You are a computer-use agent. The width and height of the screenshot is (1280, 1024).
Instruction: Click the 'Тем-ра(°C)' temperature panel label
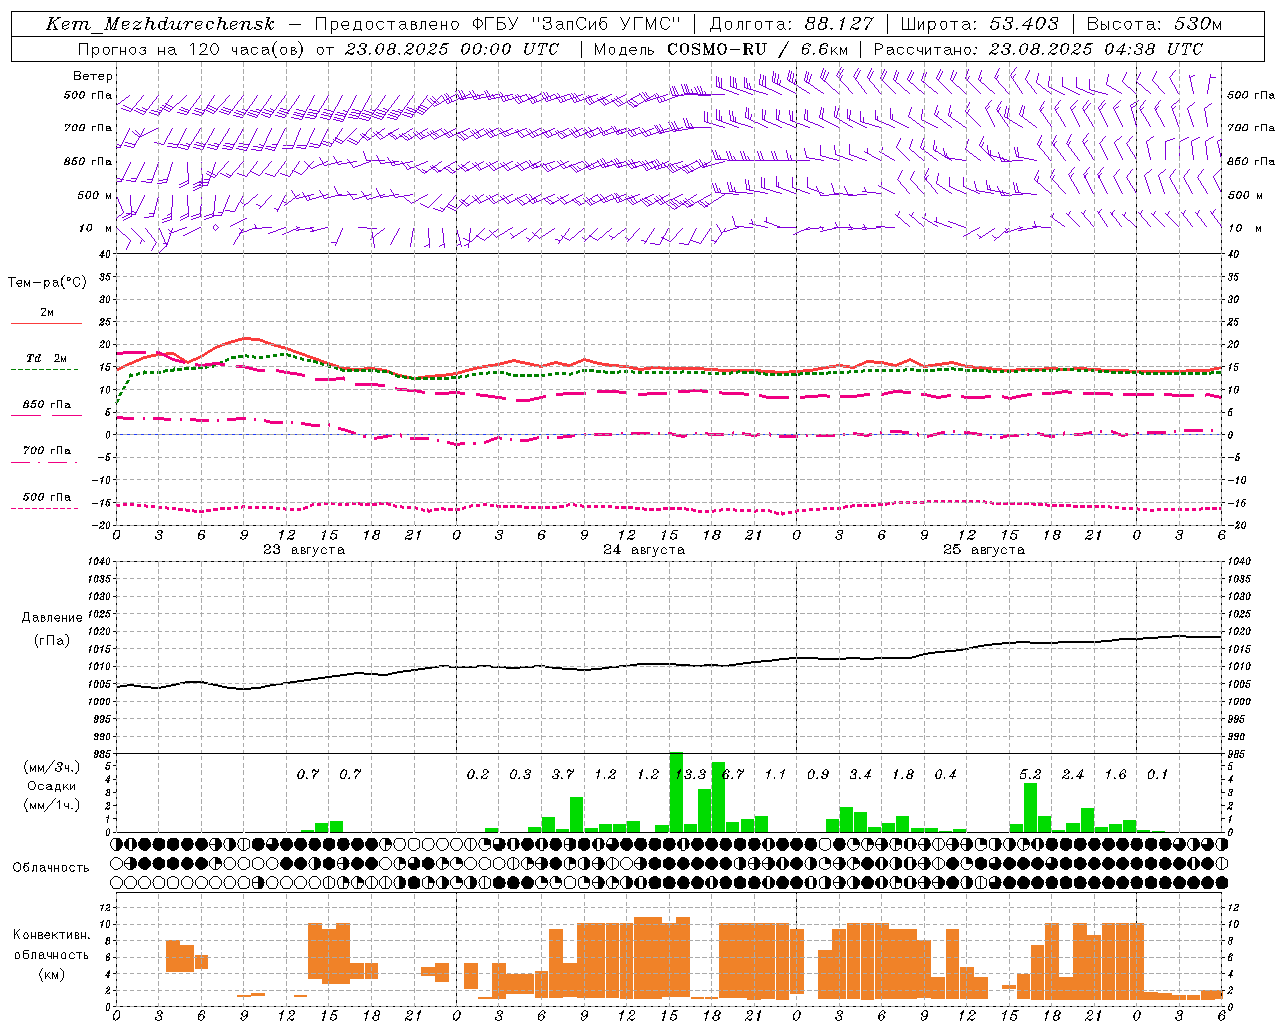(47, 283)
